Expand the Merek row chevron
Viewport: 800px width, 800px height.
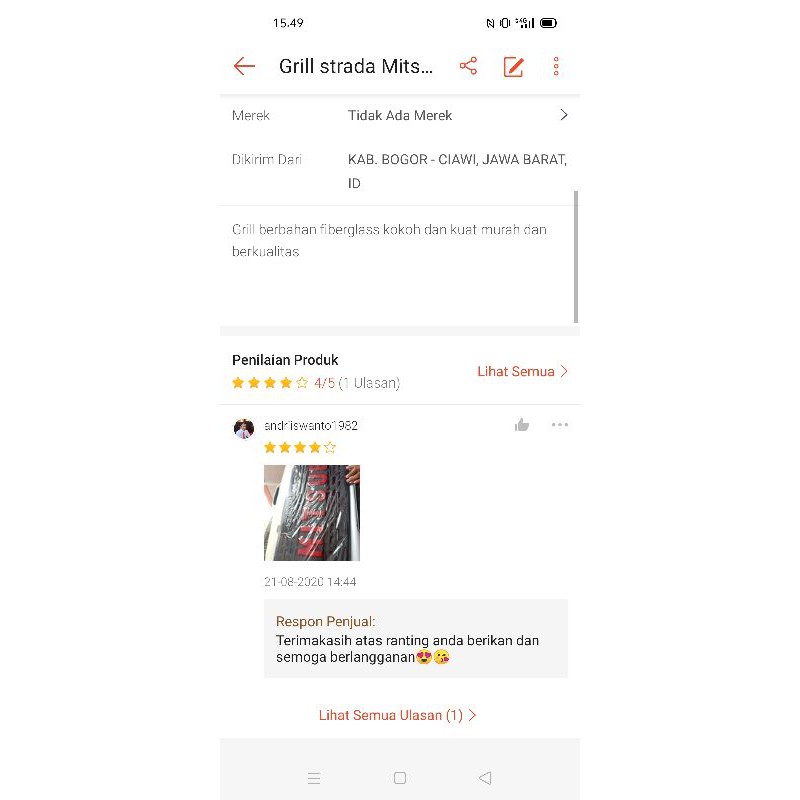point(564,115)
